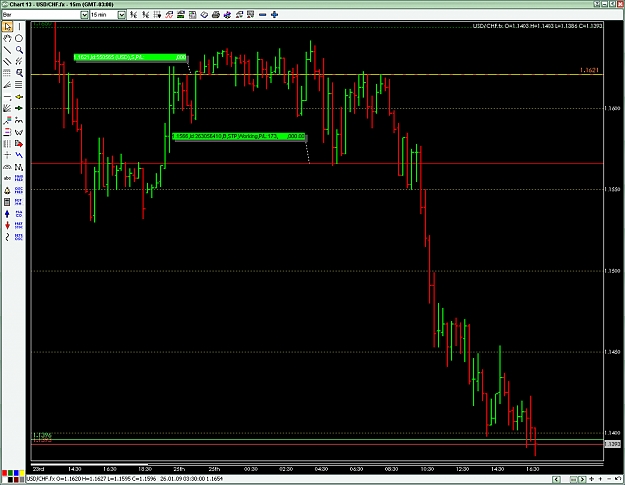Click the 1.1621 price level label

click(589, 70)
